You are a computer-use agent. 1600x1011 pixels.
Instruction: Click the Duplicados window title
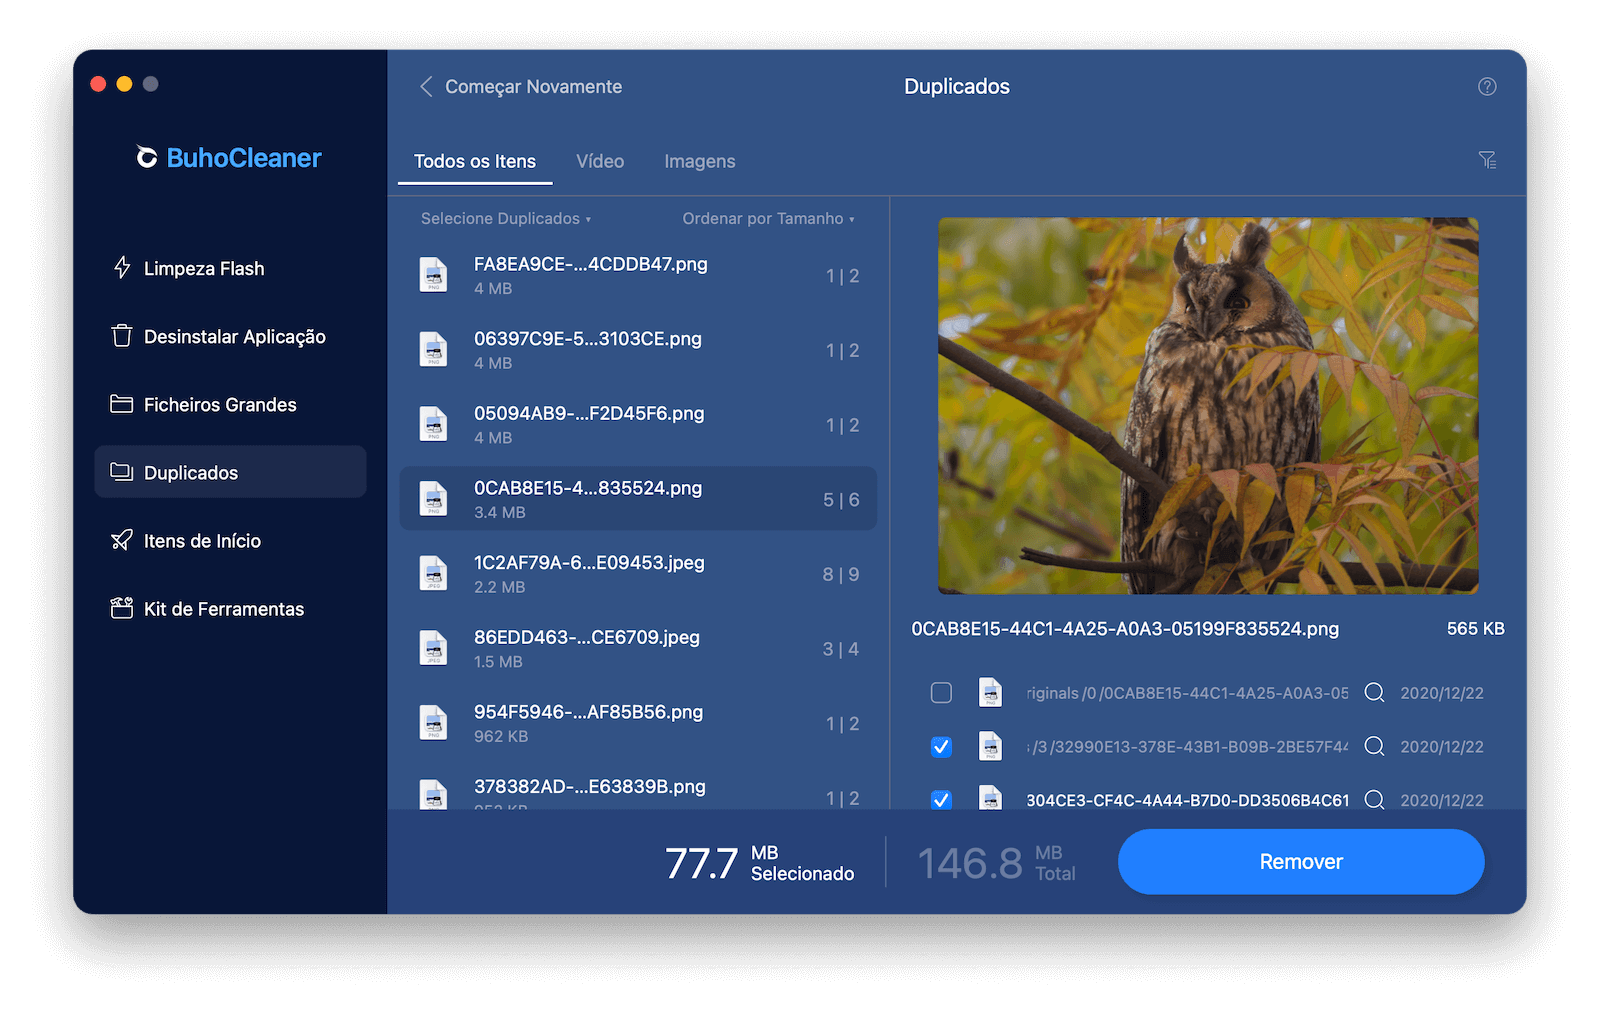click(957, 87)
